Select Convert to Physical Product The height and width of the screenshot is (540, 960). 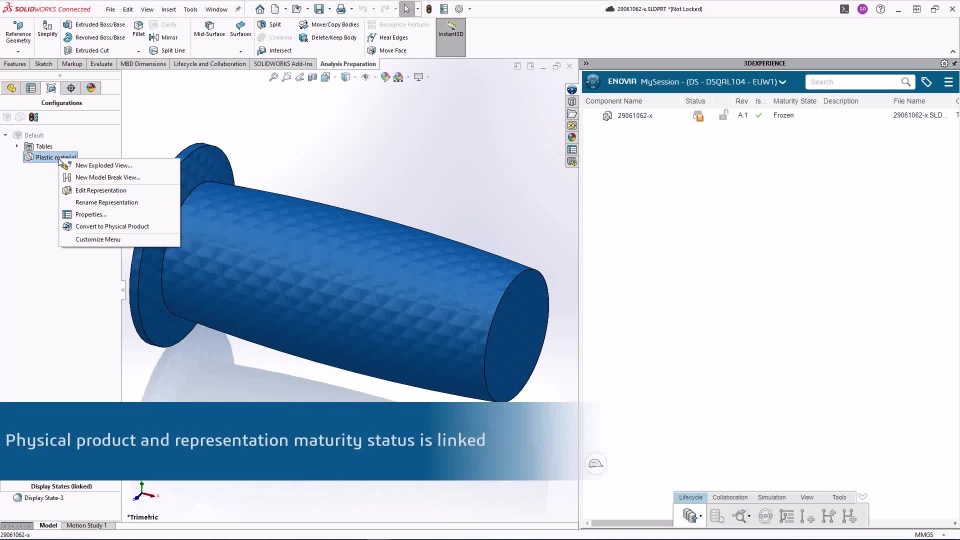pos(112,227)
